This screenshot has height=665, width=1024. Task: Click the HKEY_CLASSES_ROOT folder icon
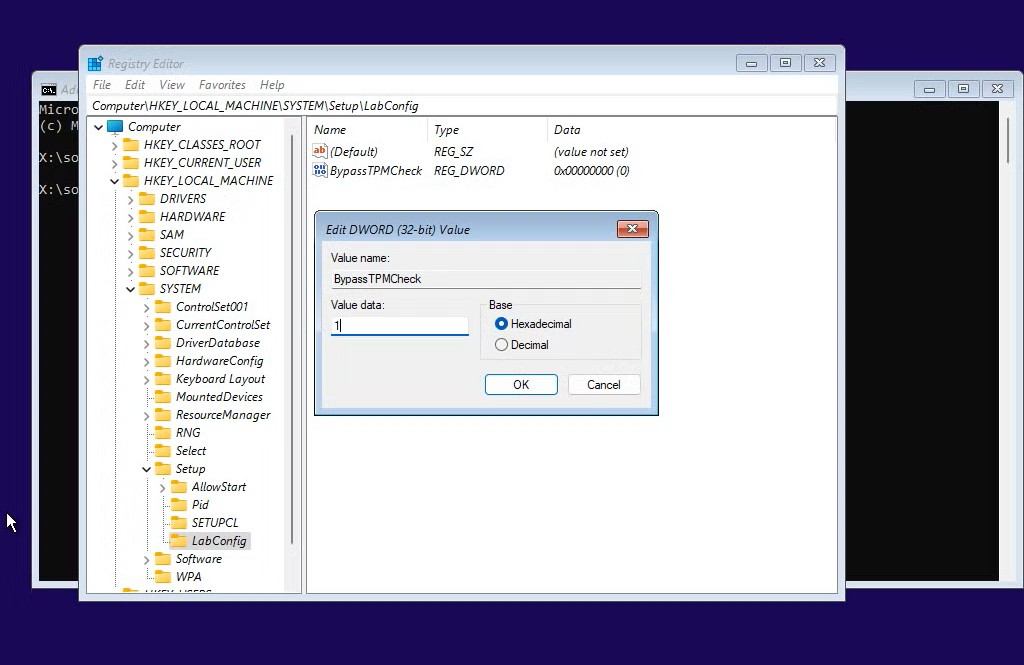[x=131, y=145]
